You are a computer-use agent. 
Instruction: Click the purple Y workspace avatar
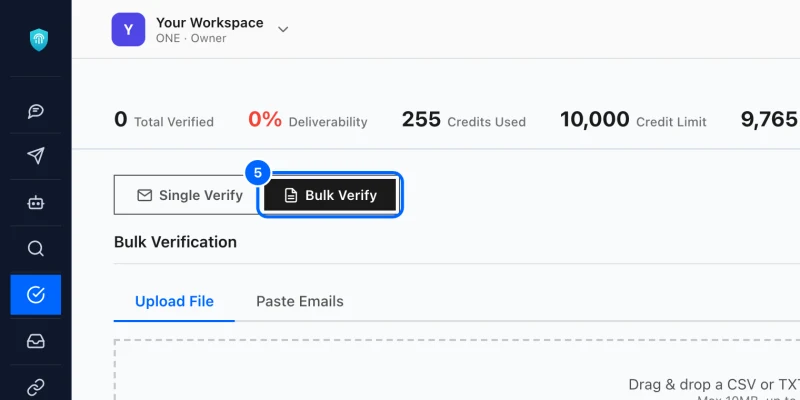(128, 30)
